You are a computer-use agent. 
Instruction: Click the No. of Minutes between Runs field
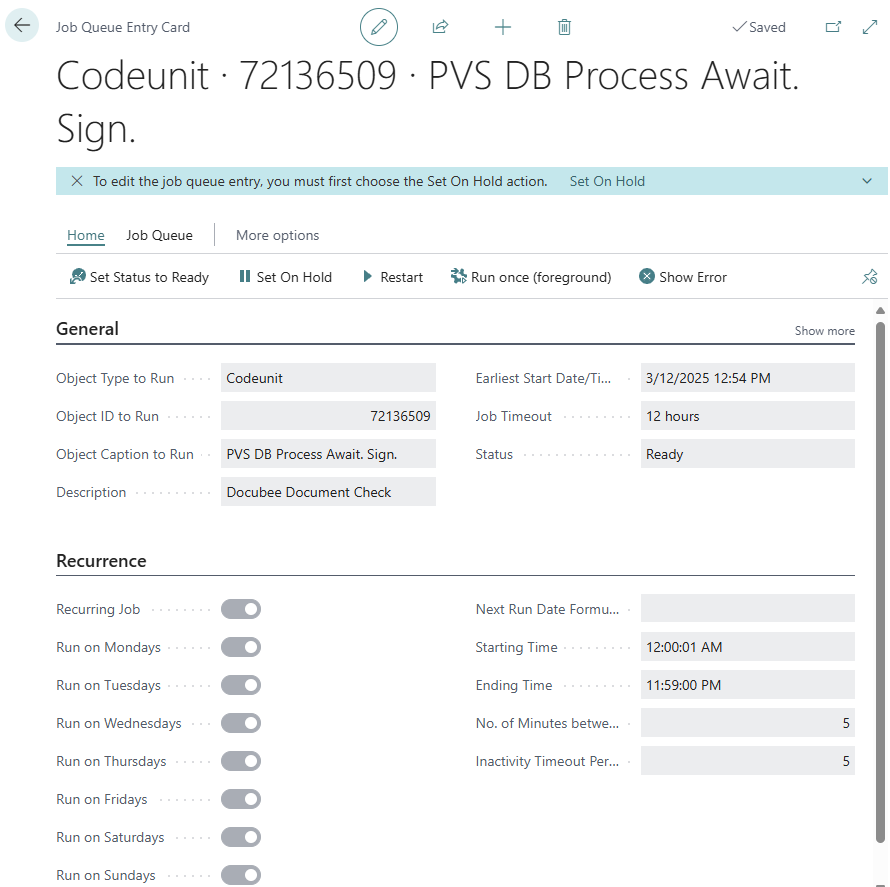point(748,723)
